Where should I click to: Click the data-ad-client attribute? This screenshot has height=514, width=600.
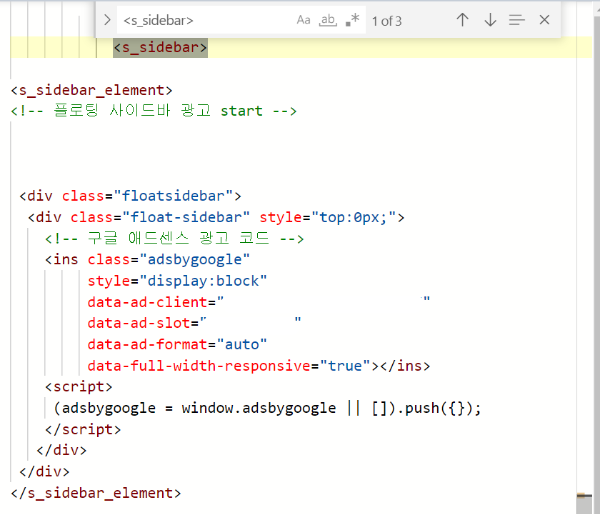coord(259,302)
